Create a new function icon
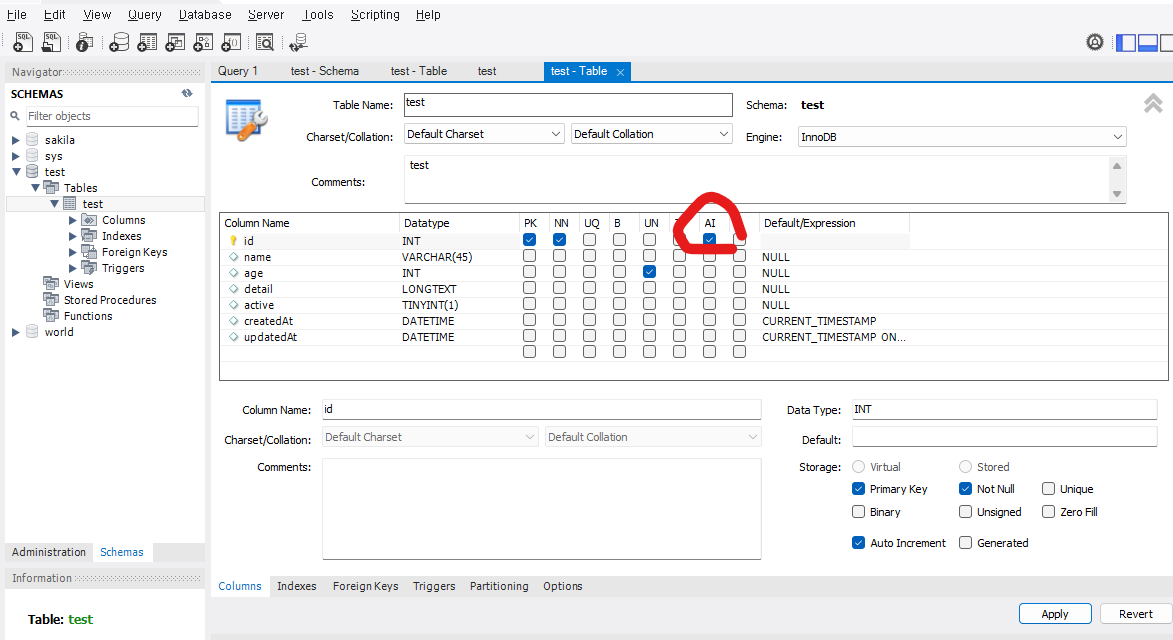Image resolution: width=1173 pixels, height=640 pixels. [231, 42]
